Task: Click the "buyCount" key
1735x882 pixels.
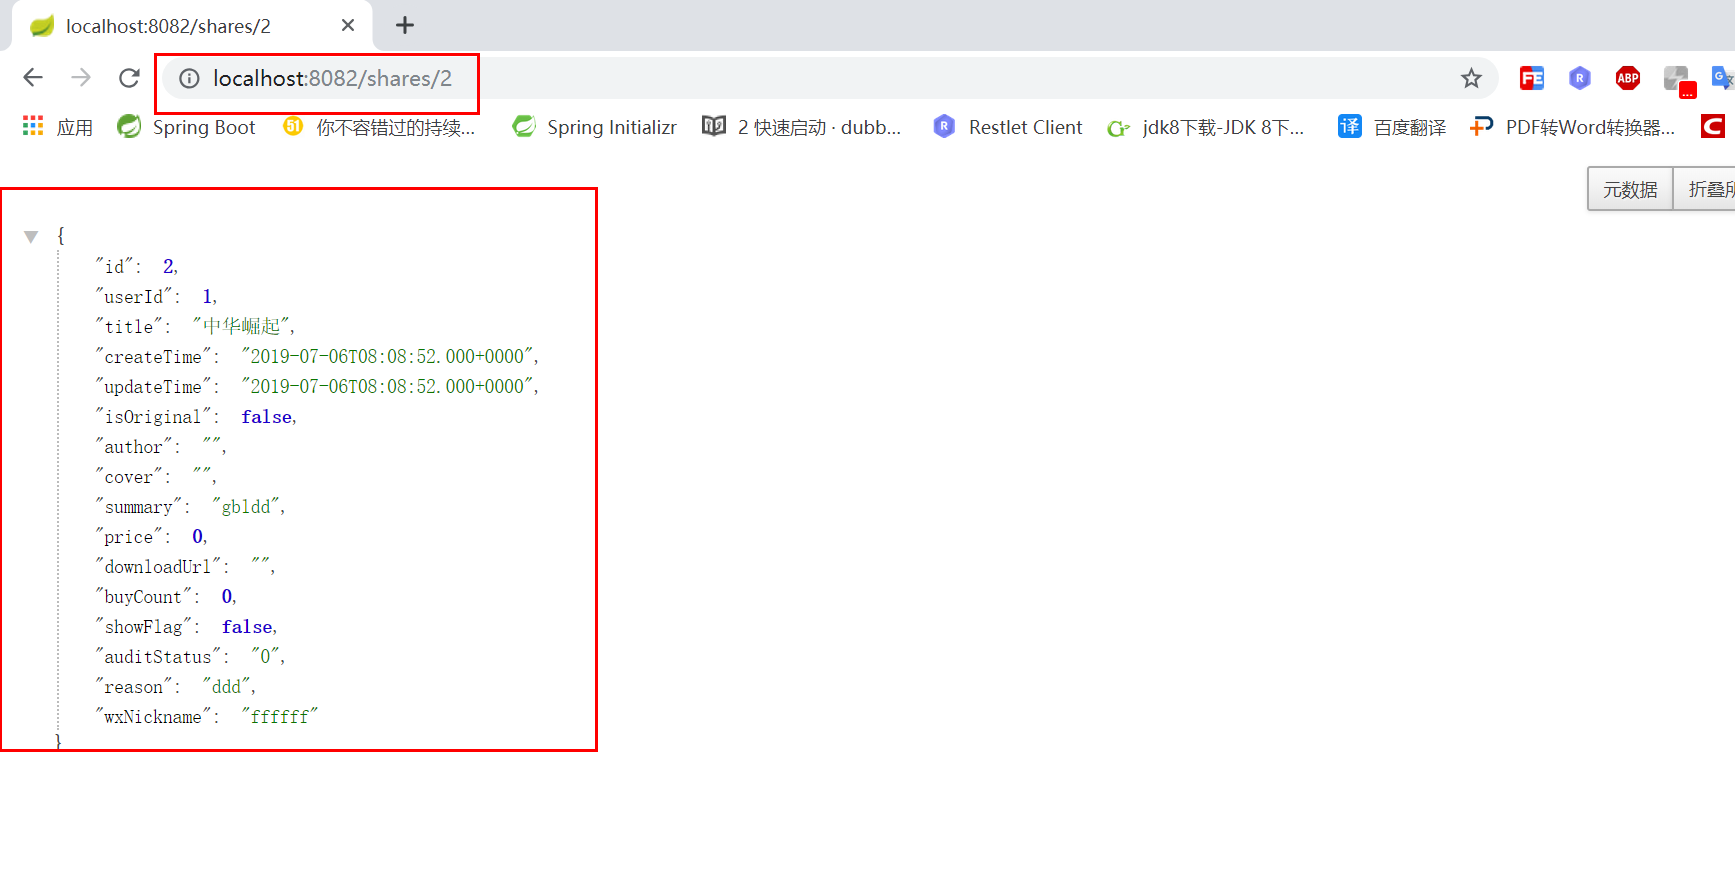Action: point(143,596)
